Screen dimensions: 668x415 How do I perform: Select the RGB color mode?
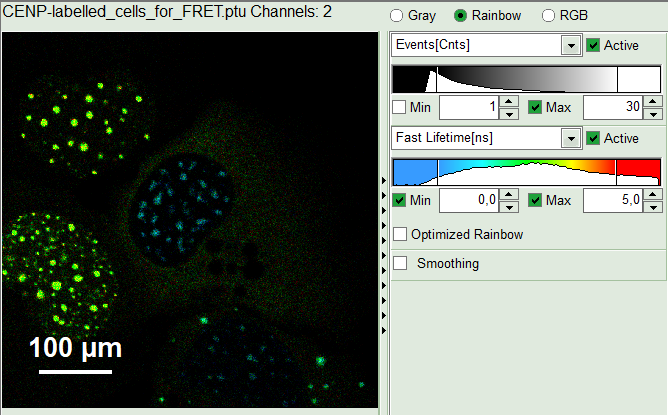point(547,16)
